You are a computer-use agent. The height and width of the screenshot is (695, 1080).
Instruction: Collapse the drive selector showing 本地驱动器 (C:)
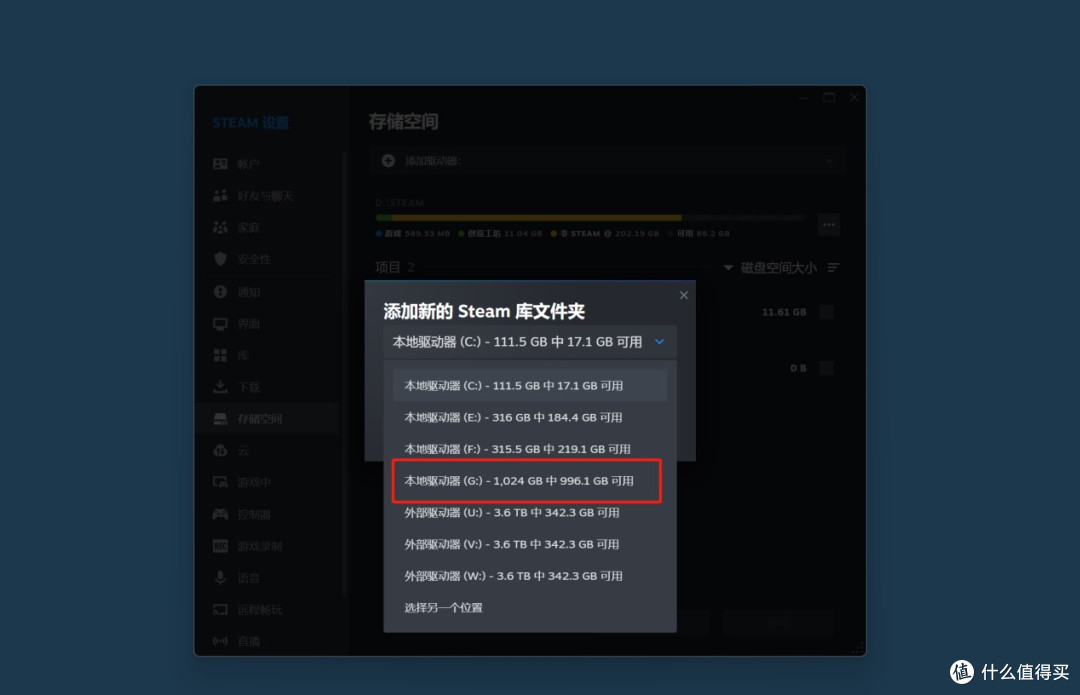(x=530, y=342)
